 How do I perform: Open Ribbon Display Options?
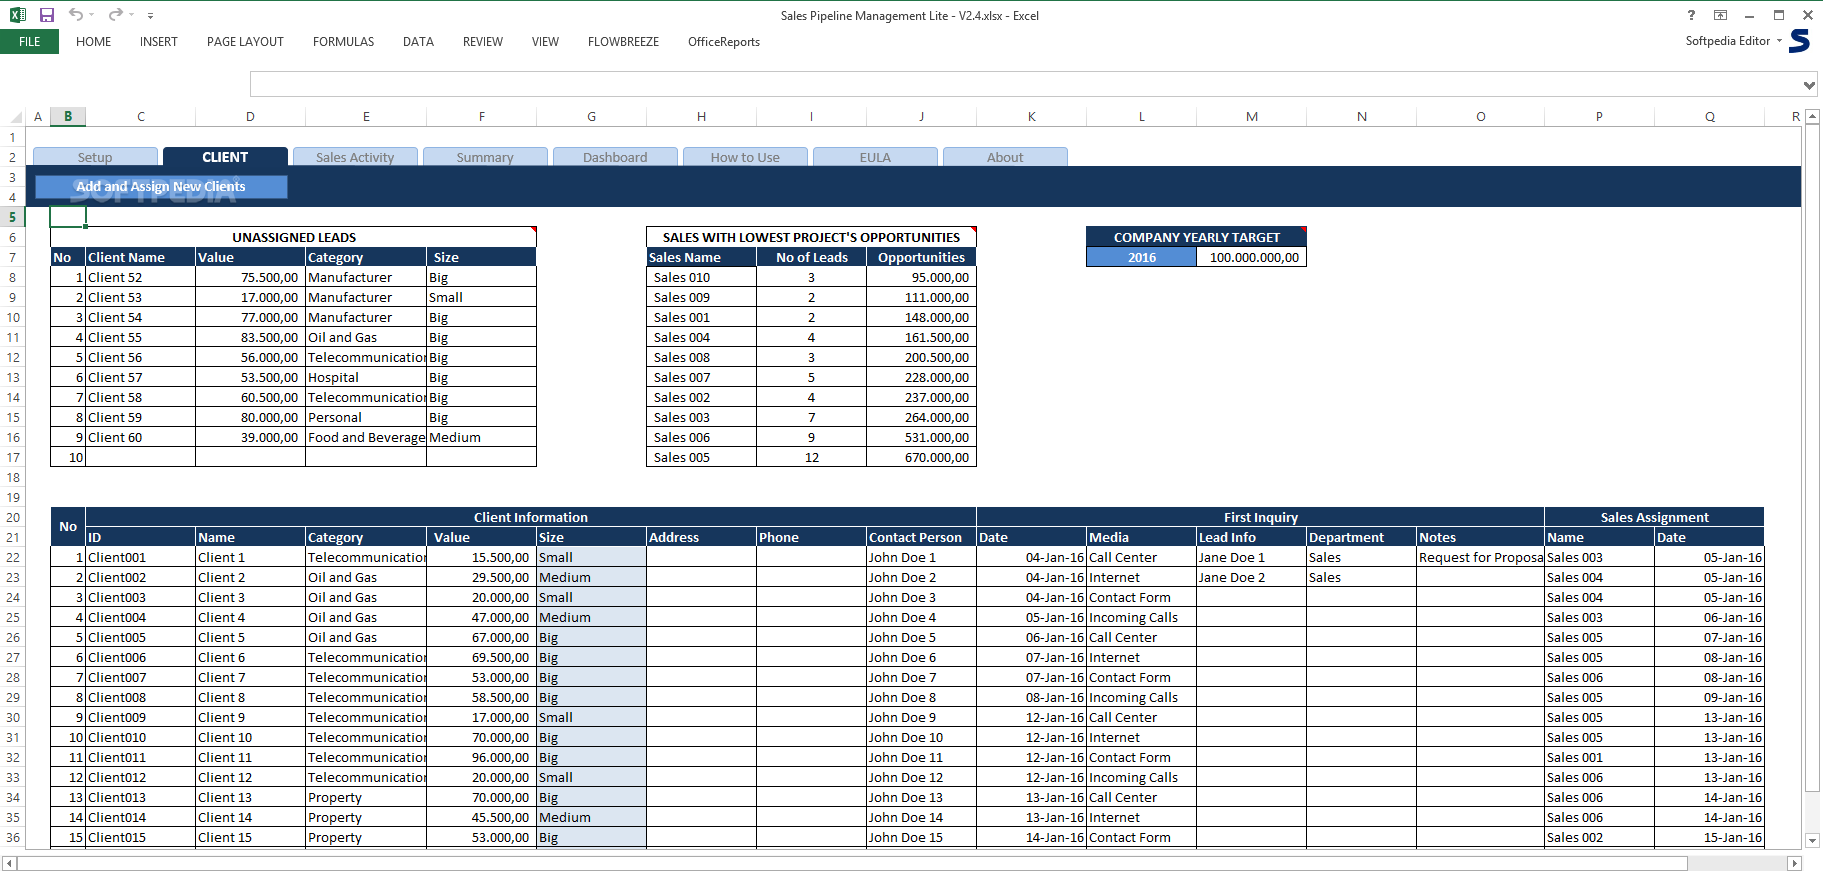tap(1720, 15)
